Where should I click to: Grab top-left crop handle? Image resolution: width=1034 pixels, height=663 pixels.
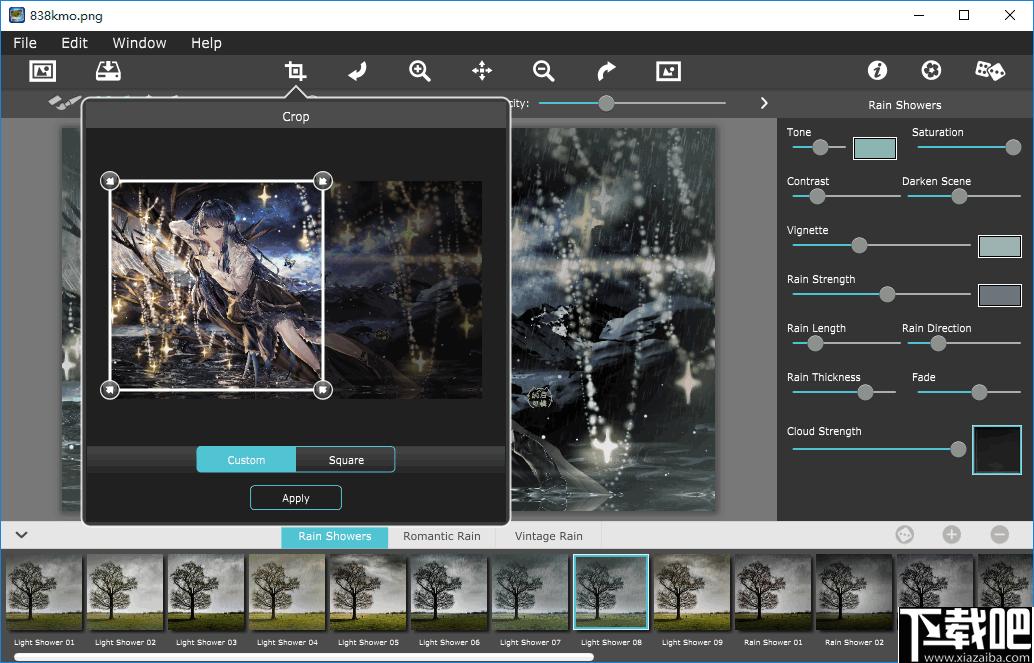click(109, 180)
